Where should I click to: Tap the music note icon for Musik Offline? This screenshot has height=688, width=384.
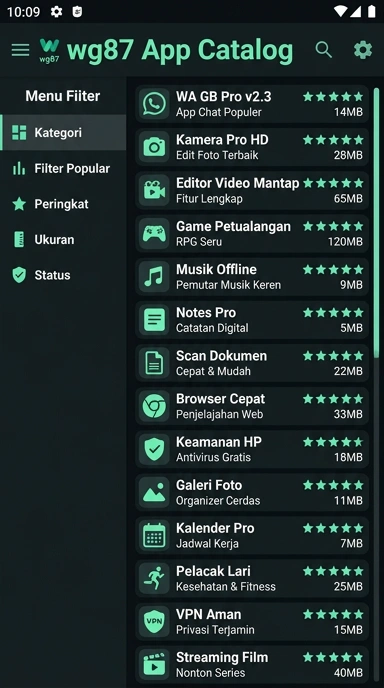tap(154, 276)
